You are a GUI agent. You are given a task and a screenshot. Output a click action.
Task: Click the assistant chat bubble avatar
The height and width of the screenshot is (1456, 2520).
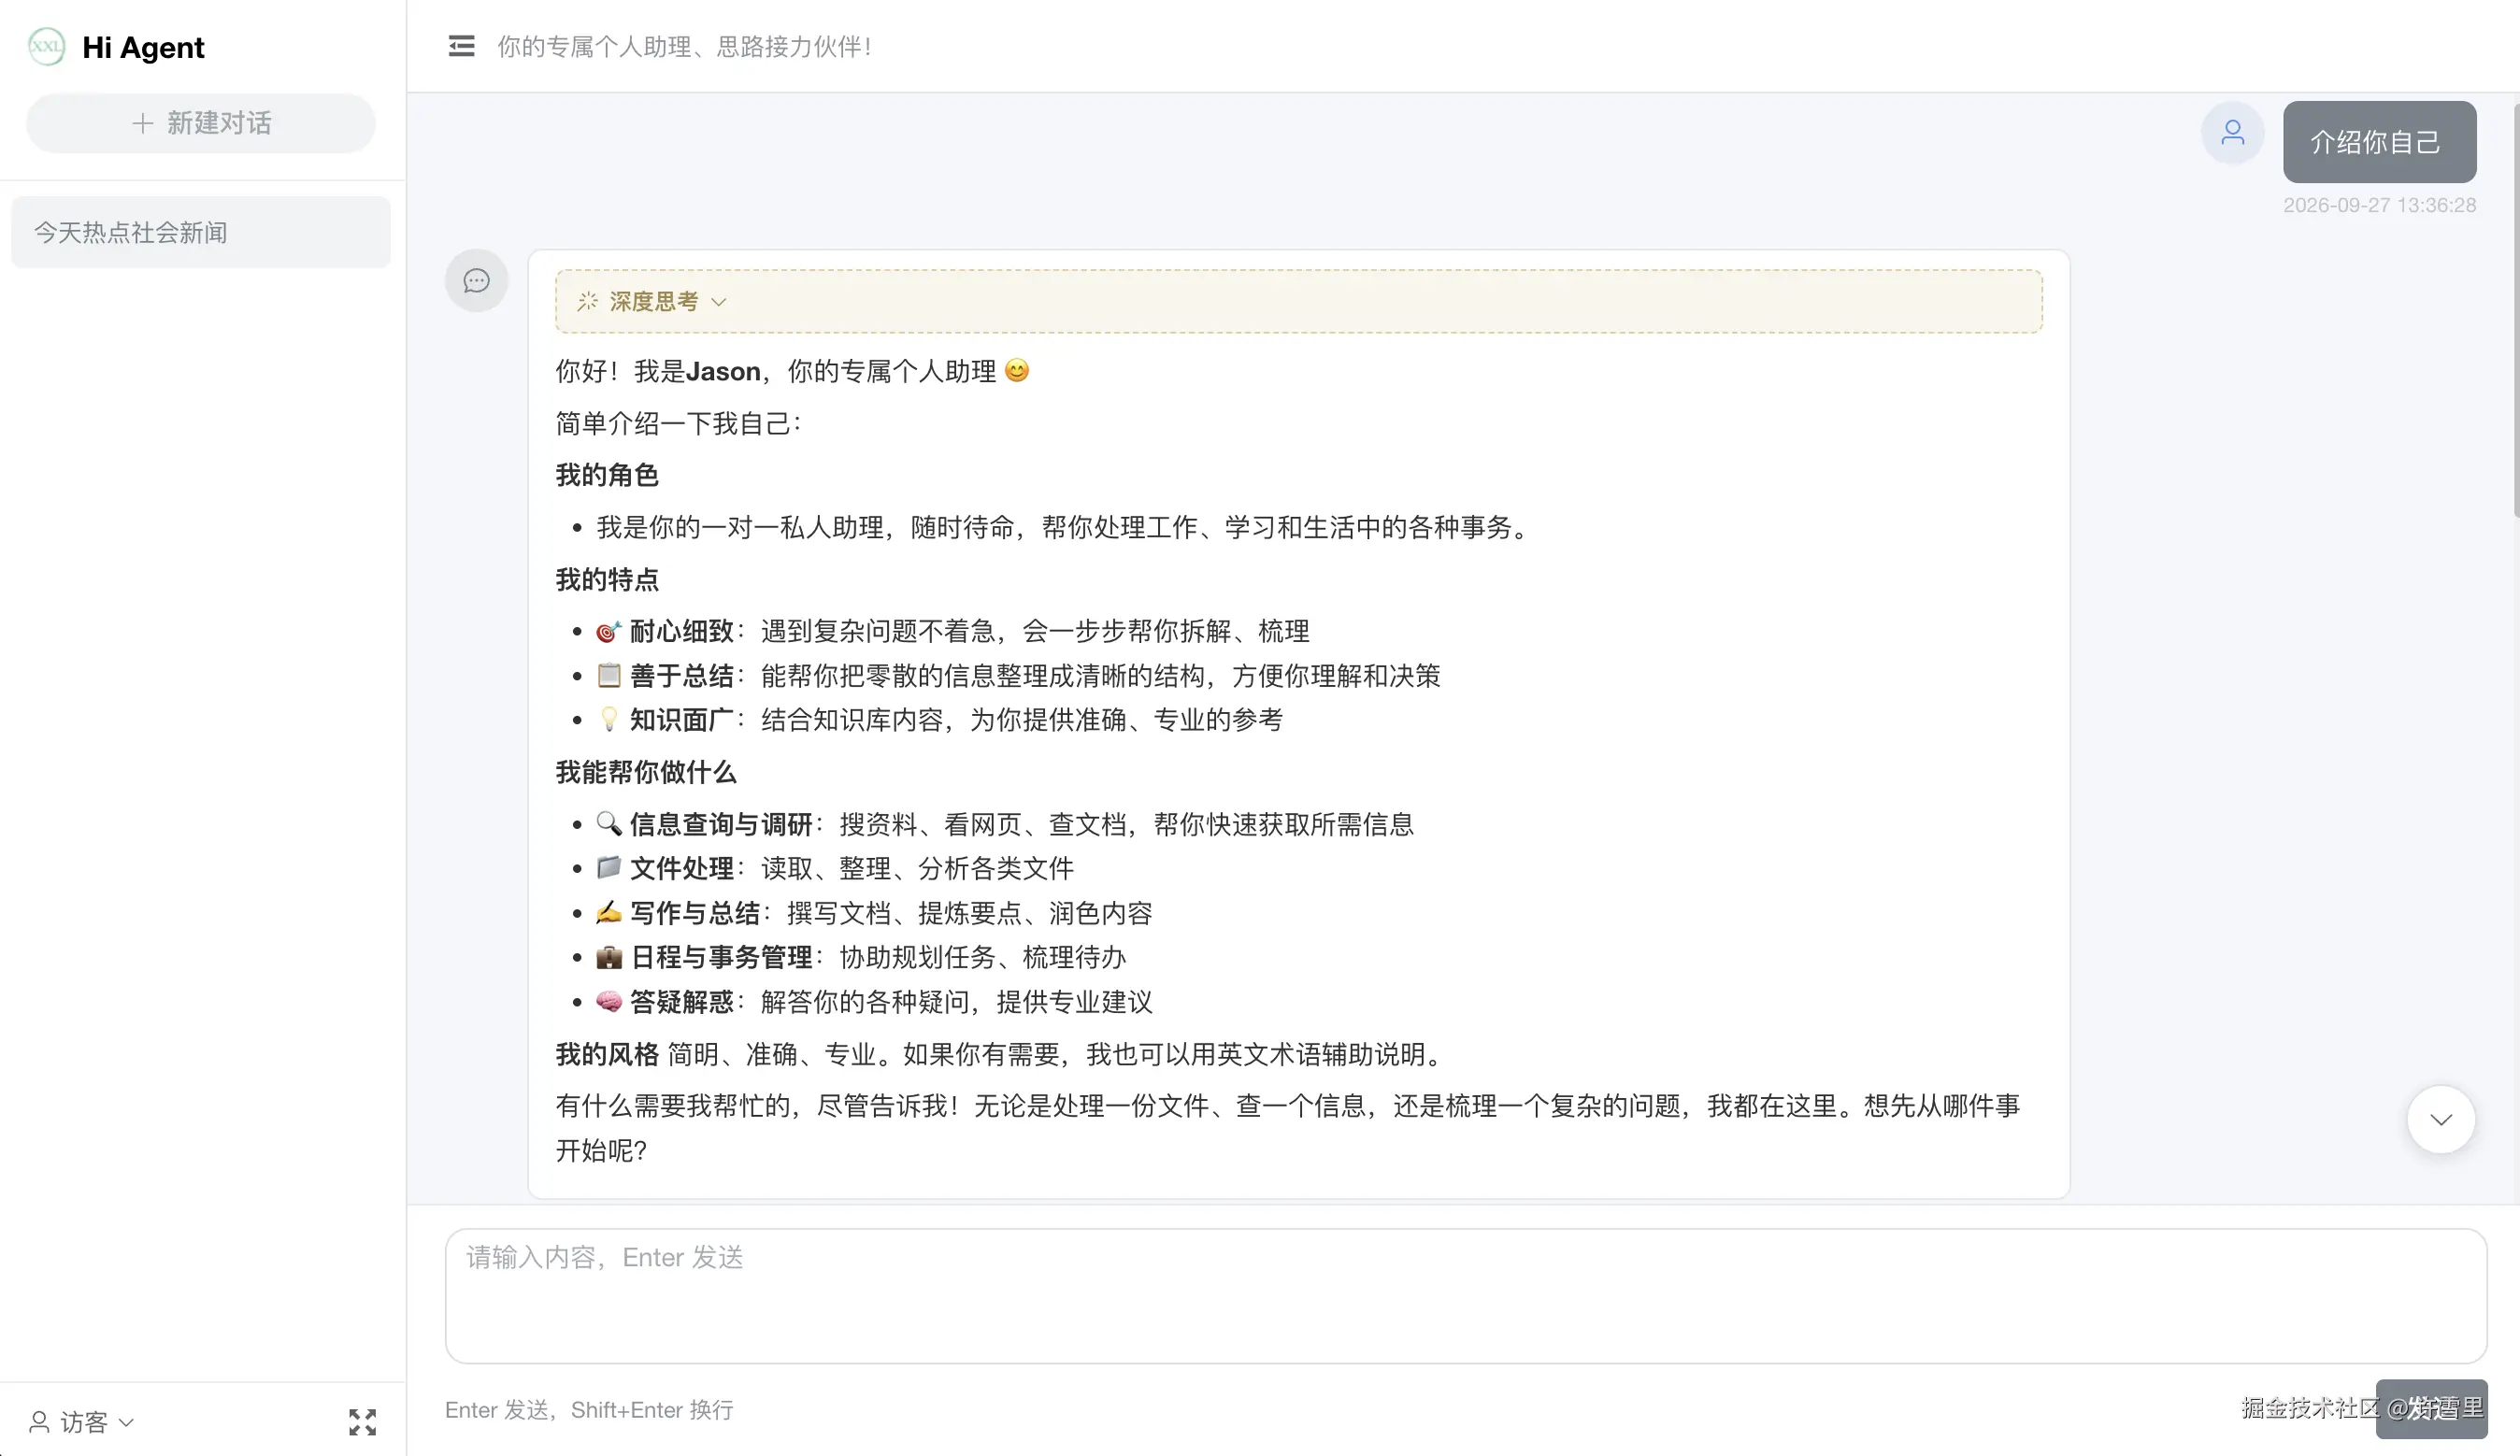[476, 280]
